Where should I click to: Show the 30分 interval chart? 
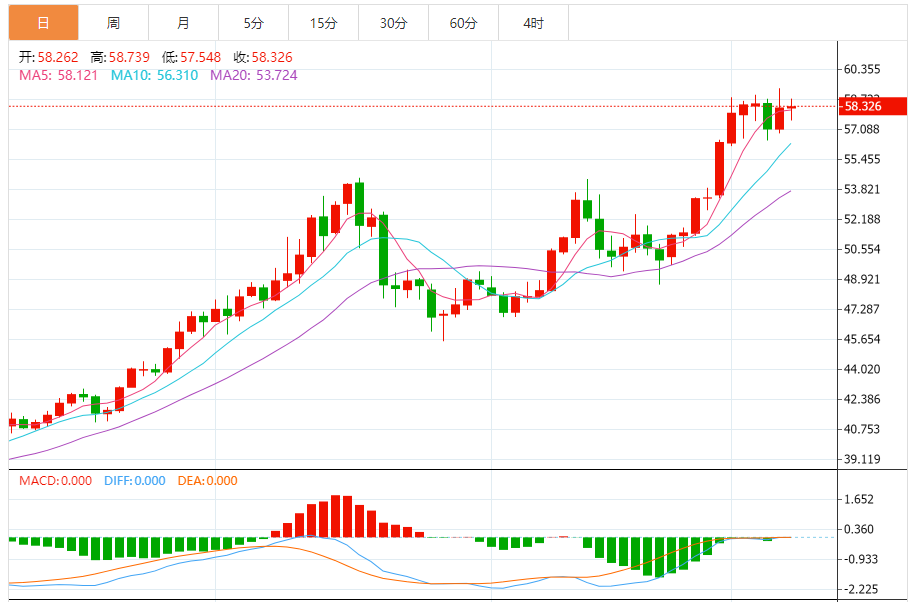393,22
